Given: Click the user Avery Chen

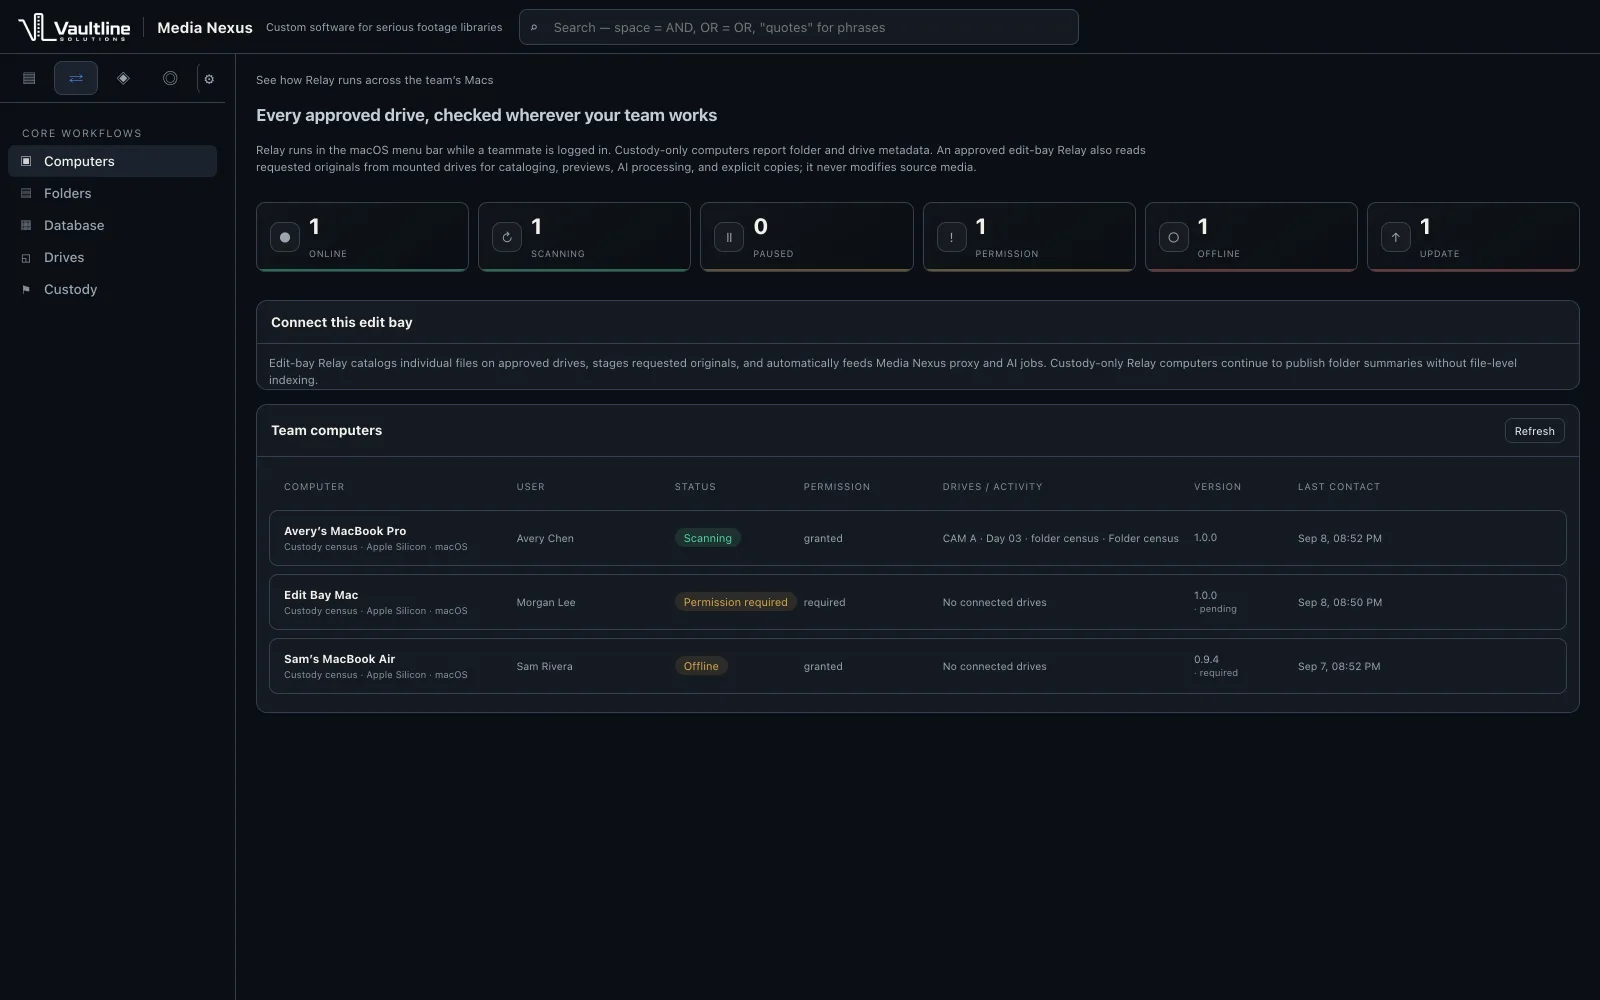Looking at the screenshot, I should (545, 538).
